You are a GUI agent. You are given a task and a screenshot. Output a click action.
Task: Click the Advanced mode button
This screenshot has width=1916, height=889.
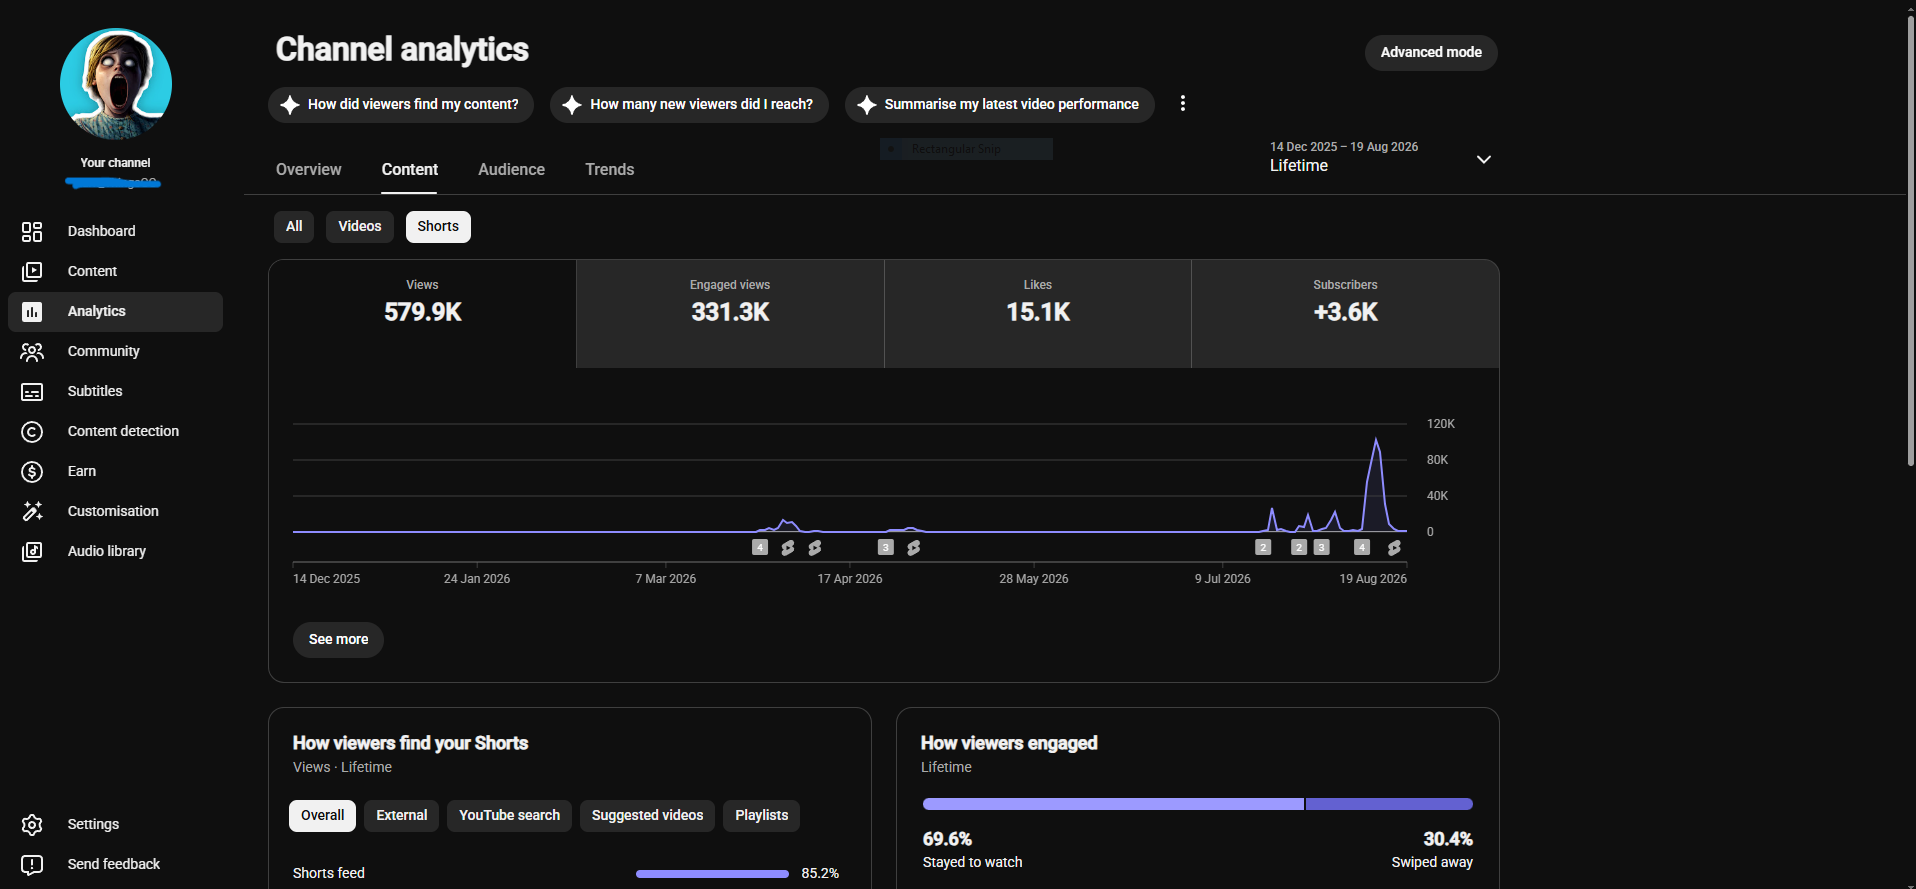[x=1431, y=53]
